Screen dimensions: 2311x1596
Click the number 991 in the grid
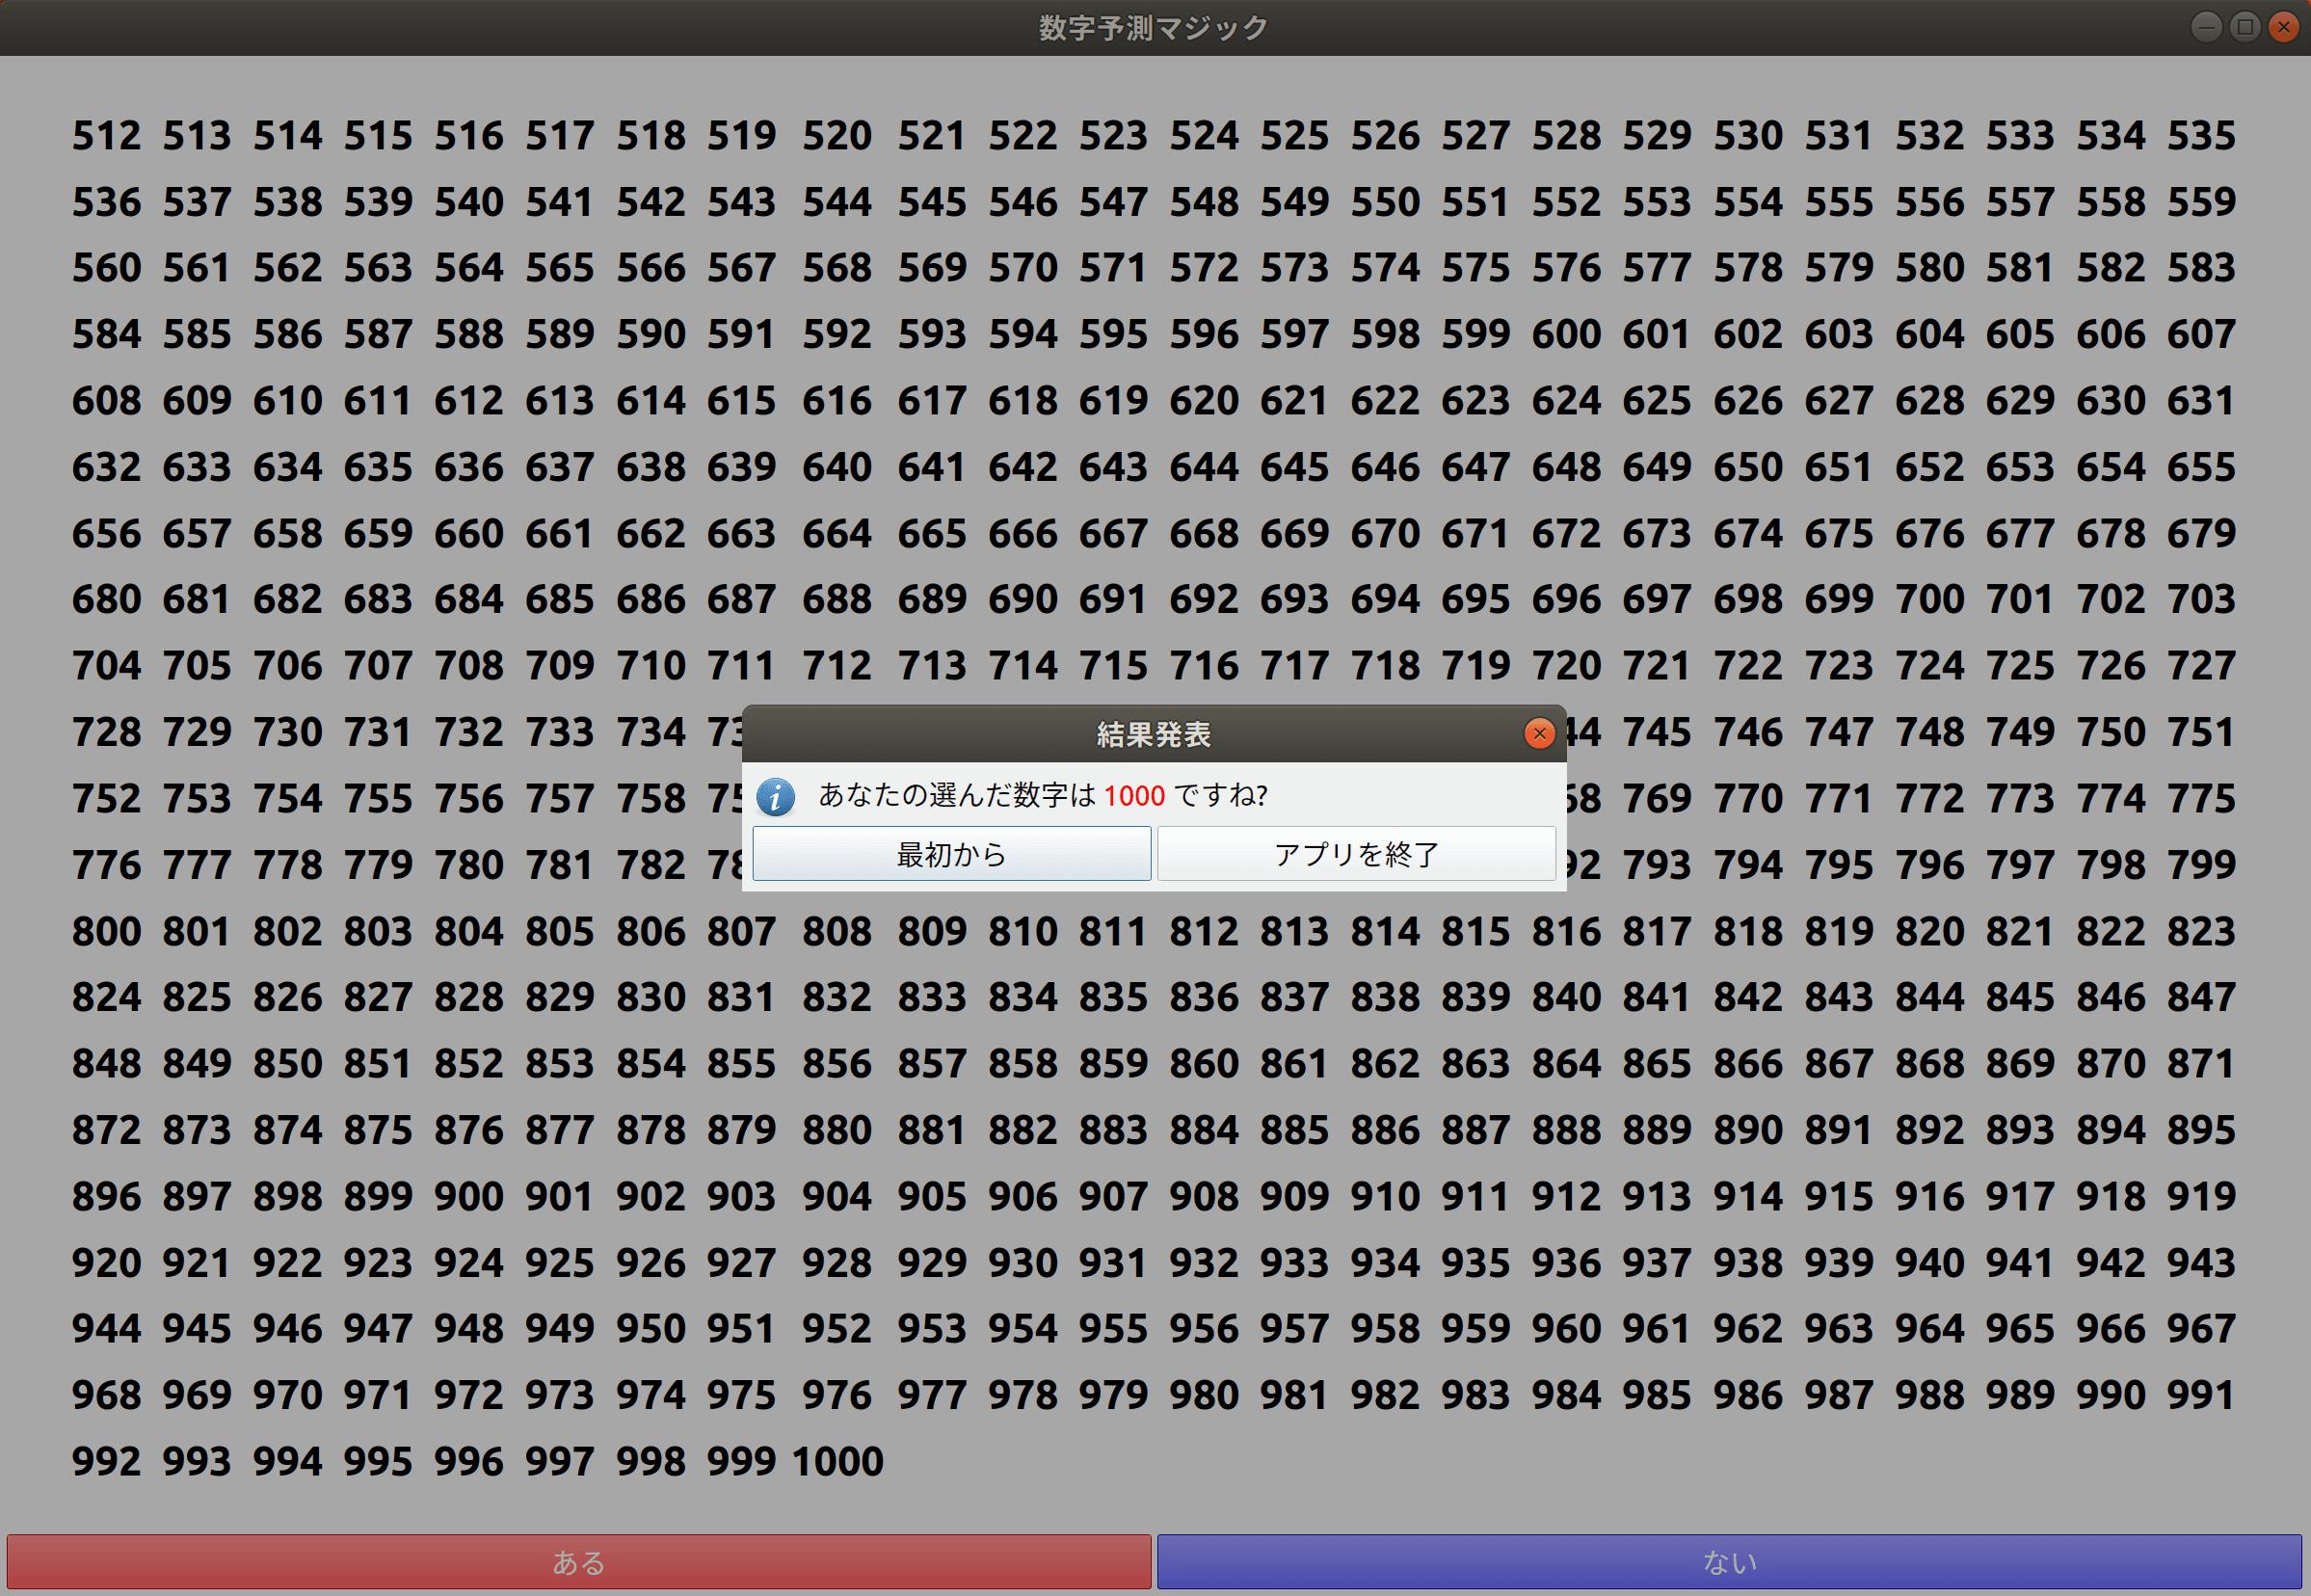point(2201,1395)
